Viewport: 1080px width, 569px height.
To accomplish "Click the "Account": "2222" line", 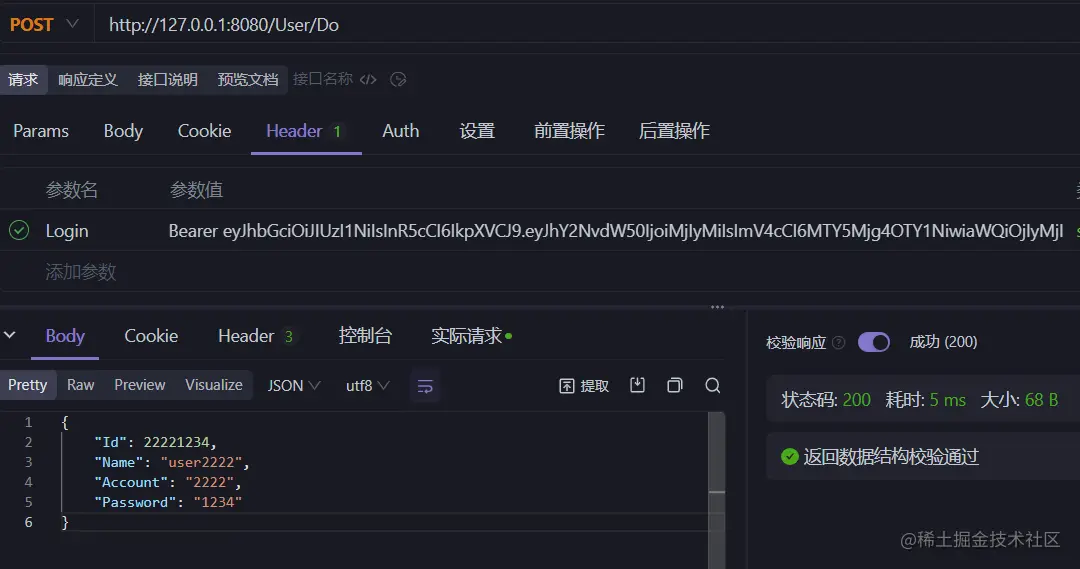I will (x=167, y=482).
